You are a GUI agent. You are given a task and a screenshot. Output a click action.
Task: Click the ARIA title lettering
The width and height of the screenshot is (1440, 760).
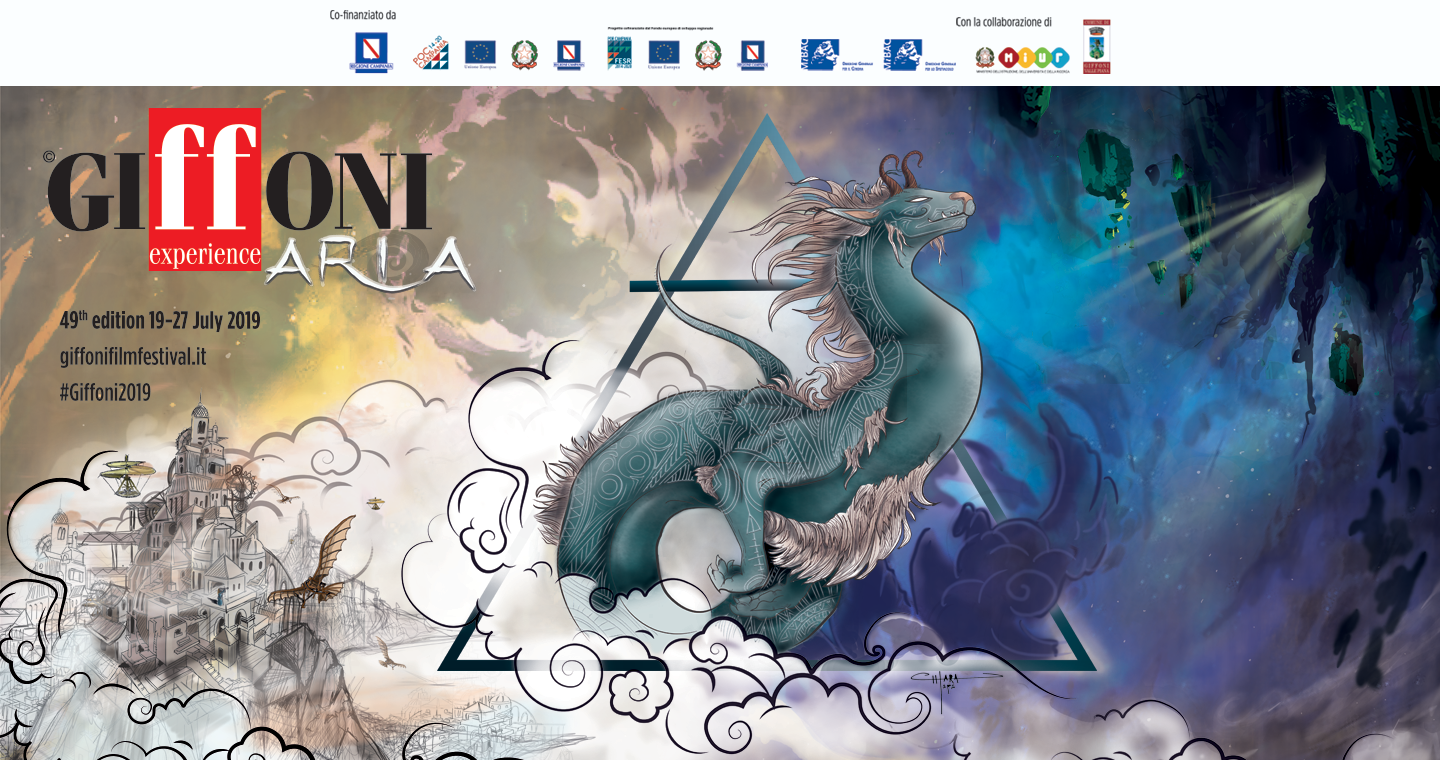click(x=369, y=263)
